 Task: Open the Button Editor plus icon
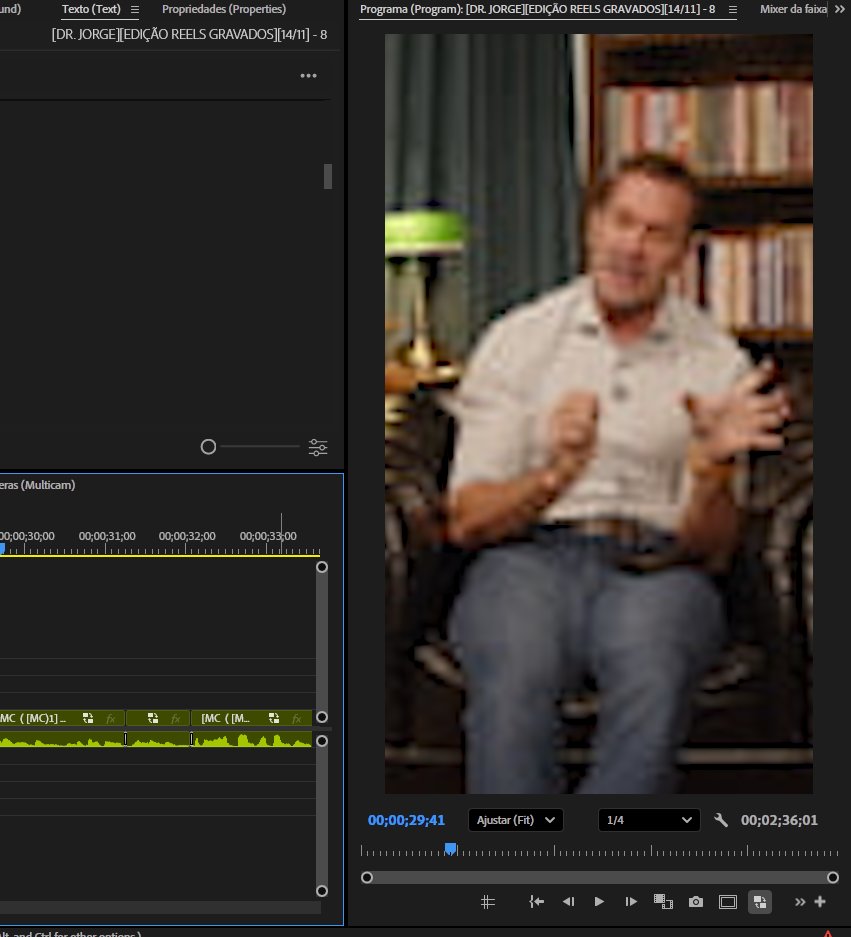click(820, 902)
